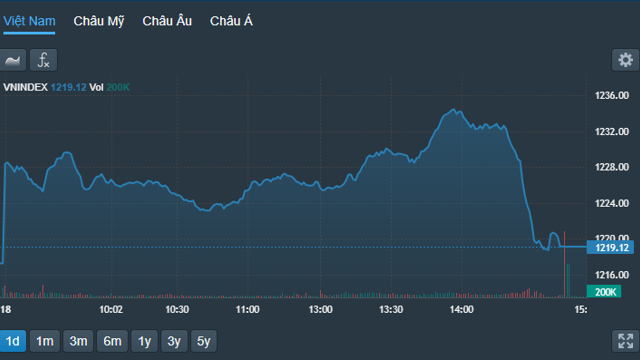Screen dimensions: 640x360
Task: Click the 14:00 time axis marker
Action: (462, 309)
